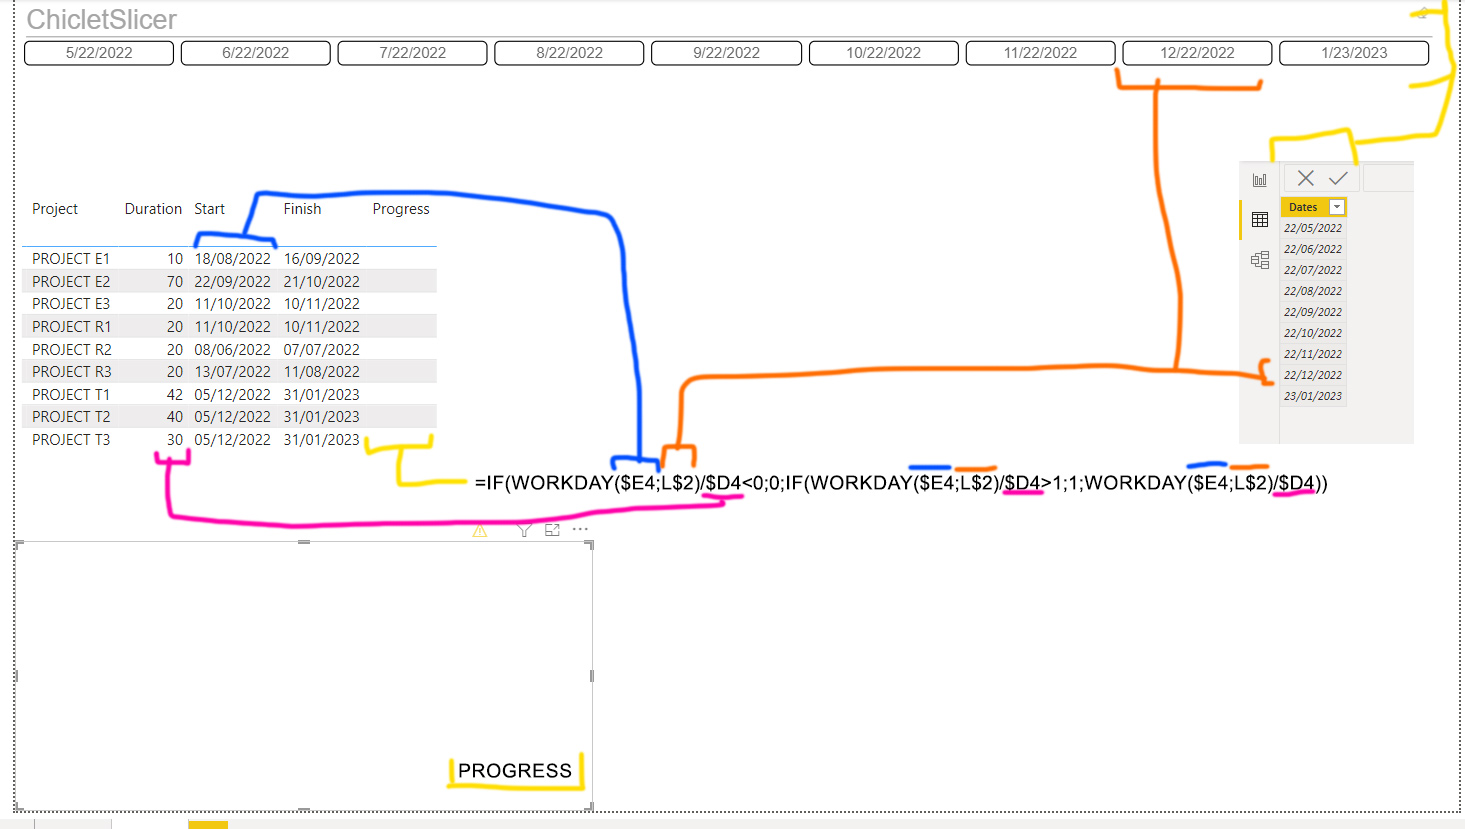Choose the 7/22/2022 slicer button
1465x829 pixels.
413,53
